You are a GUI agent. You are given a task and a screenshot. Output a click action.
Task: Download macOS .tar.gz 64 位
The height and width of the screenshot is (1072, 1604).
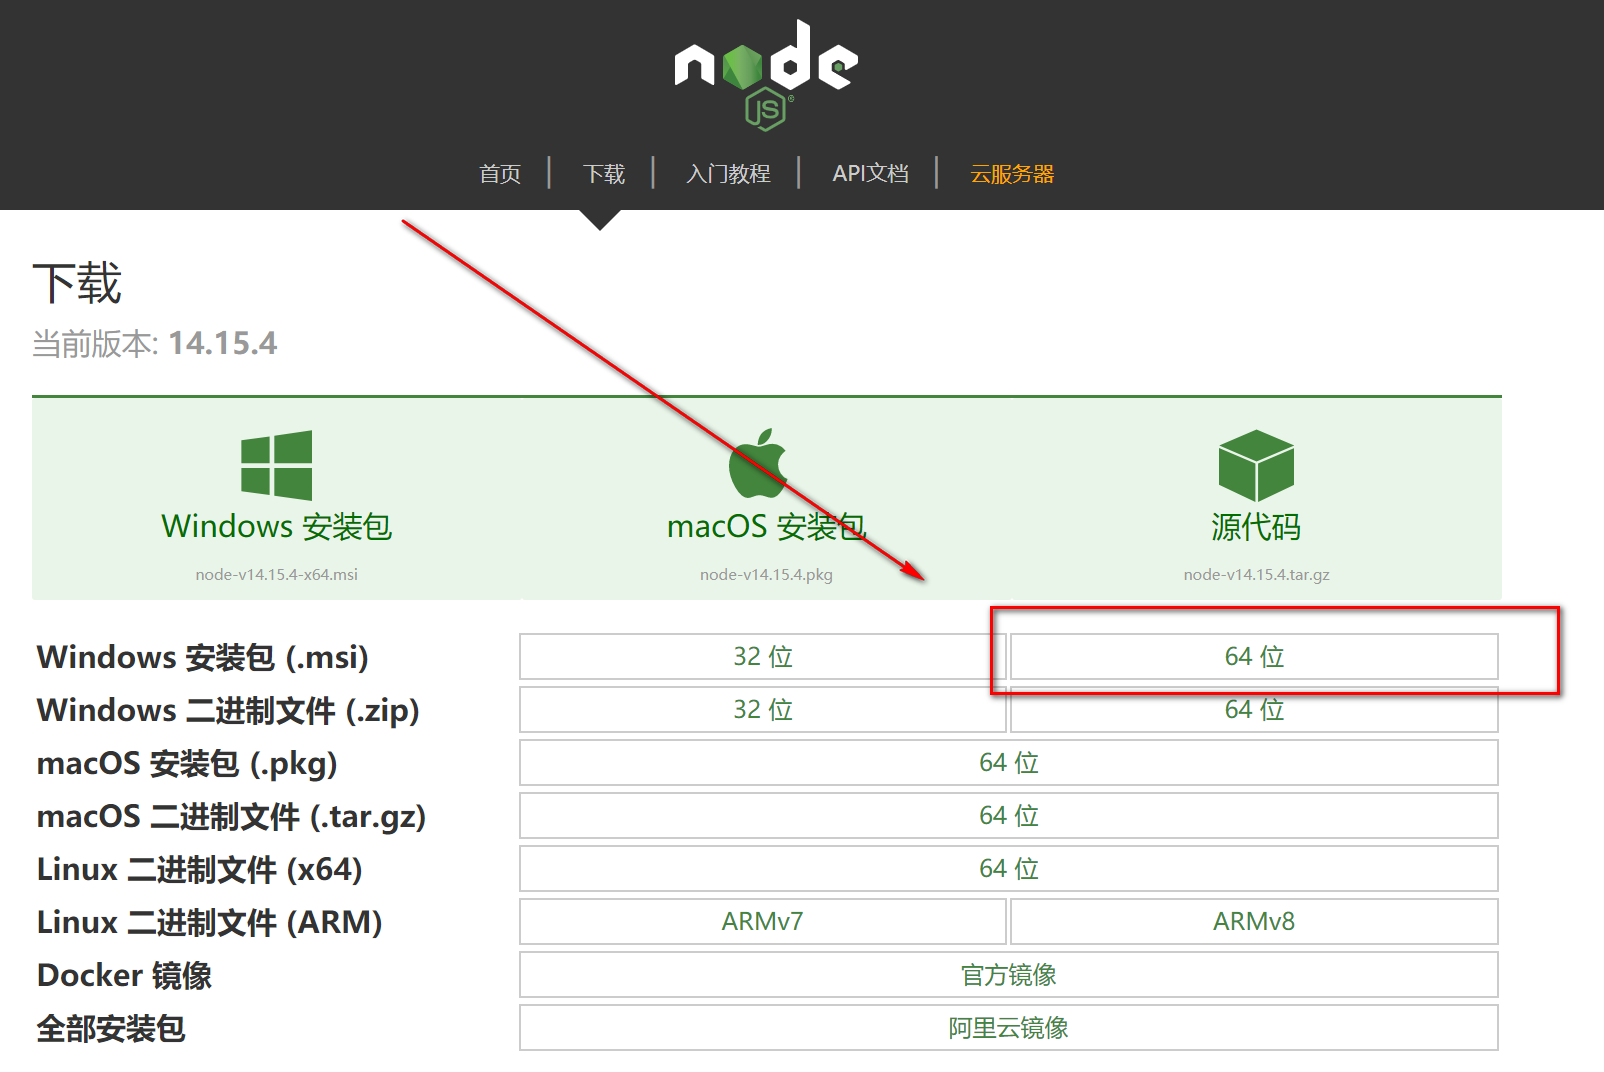pyautogui.click(x=1009, y=815)
